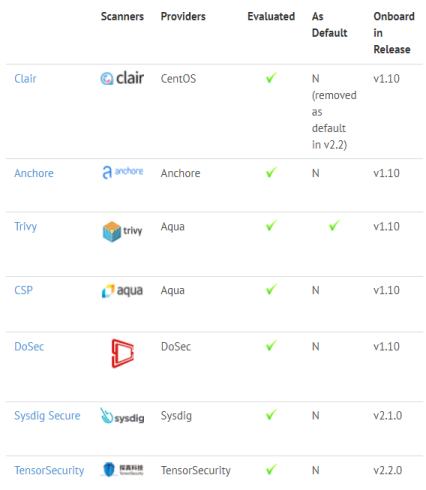This screenshot has height=490, width=426.
Task: Click the Anchore logo image
Action: coord(123,172)
